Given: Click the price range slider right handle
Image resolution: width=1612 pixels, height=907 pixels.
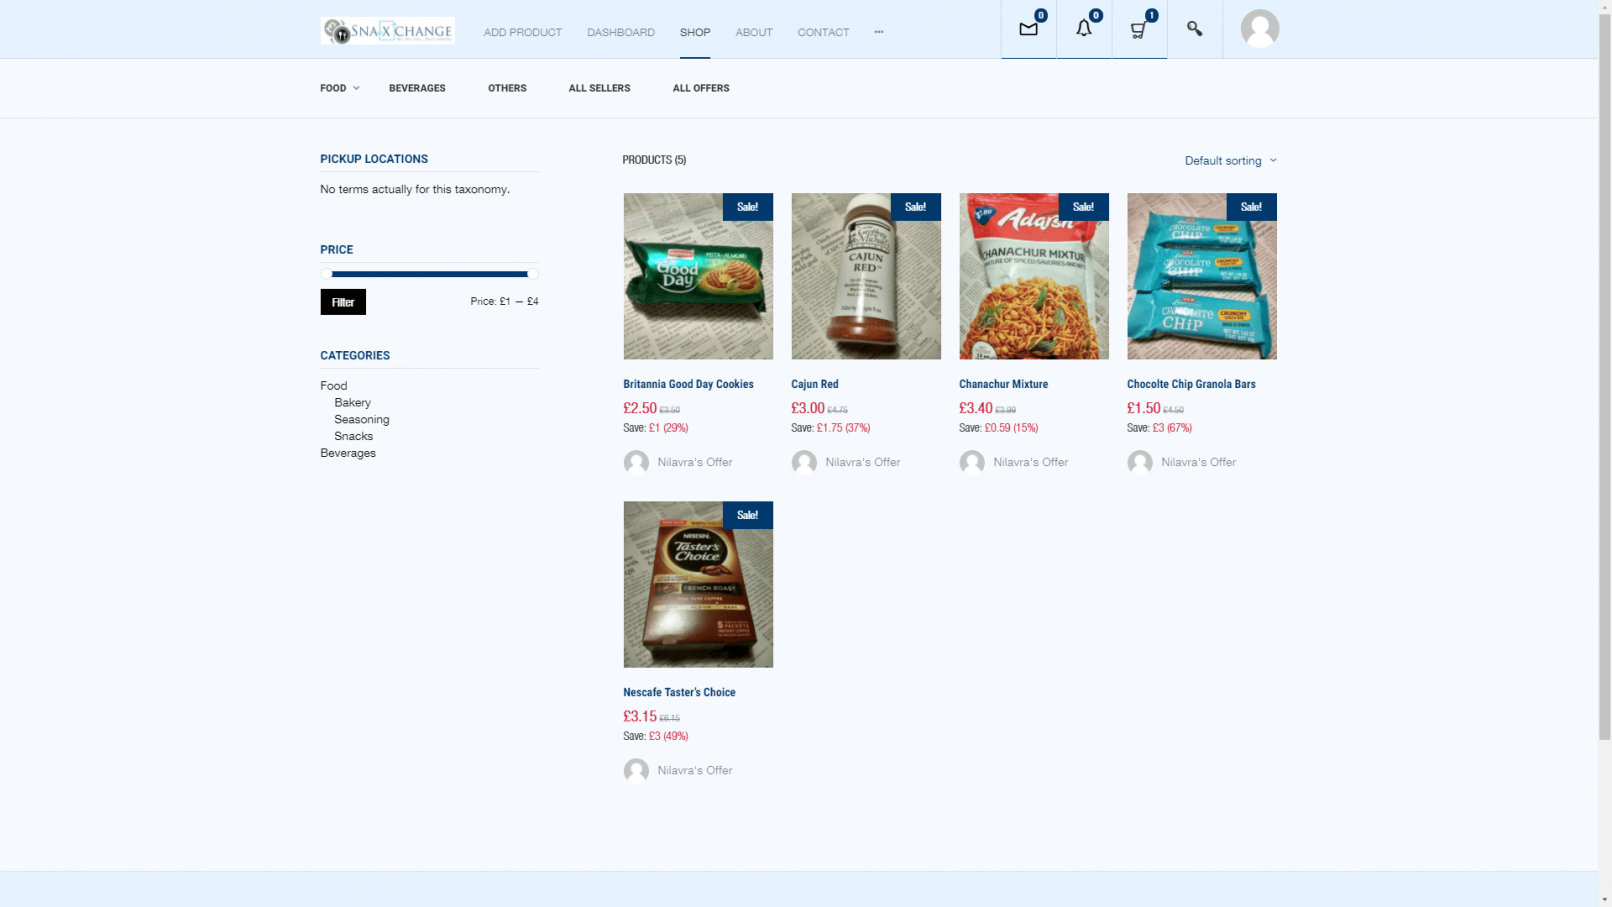Looking at the screenshot, I should [532, 274].
